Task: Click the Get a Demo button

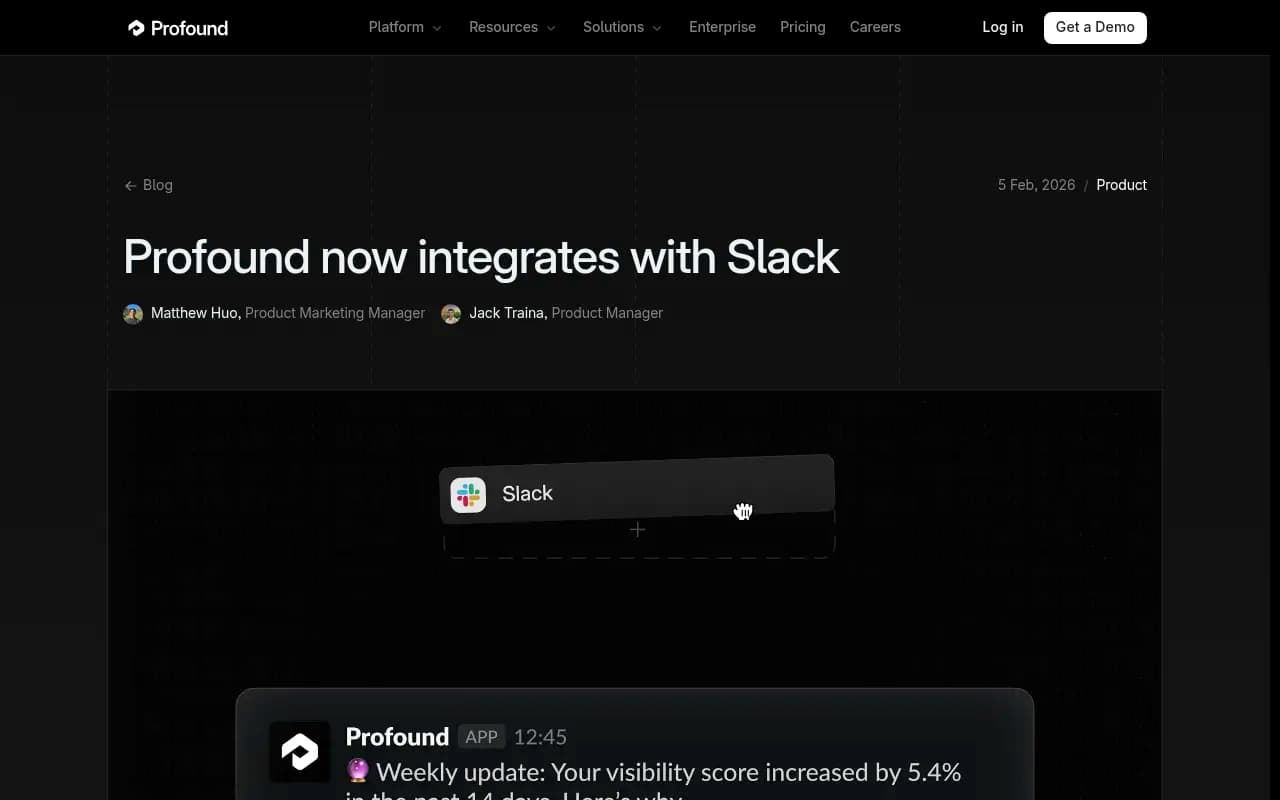Action: (1095, 27)
